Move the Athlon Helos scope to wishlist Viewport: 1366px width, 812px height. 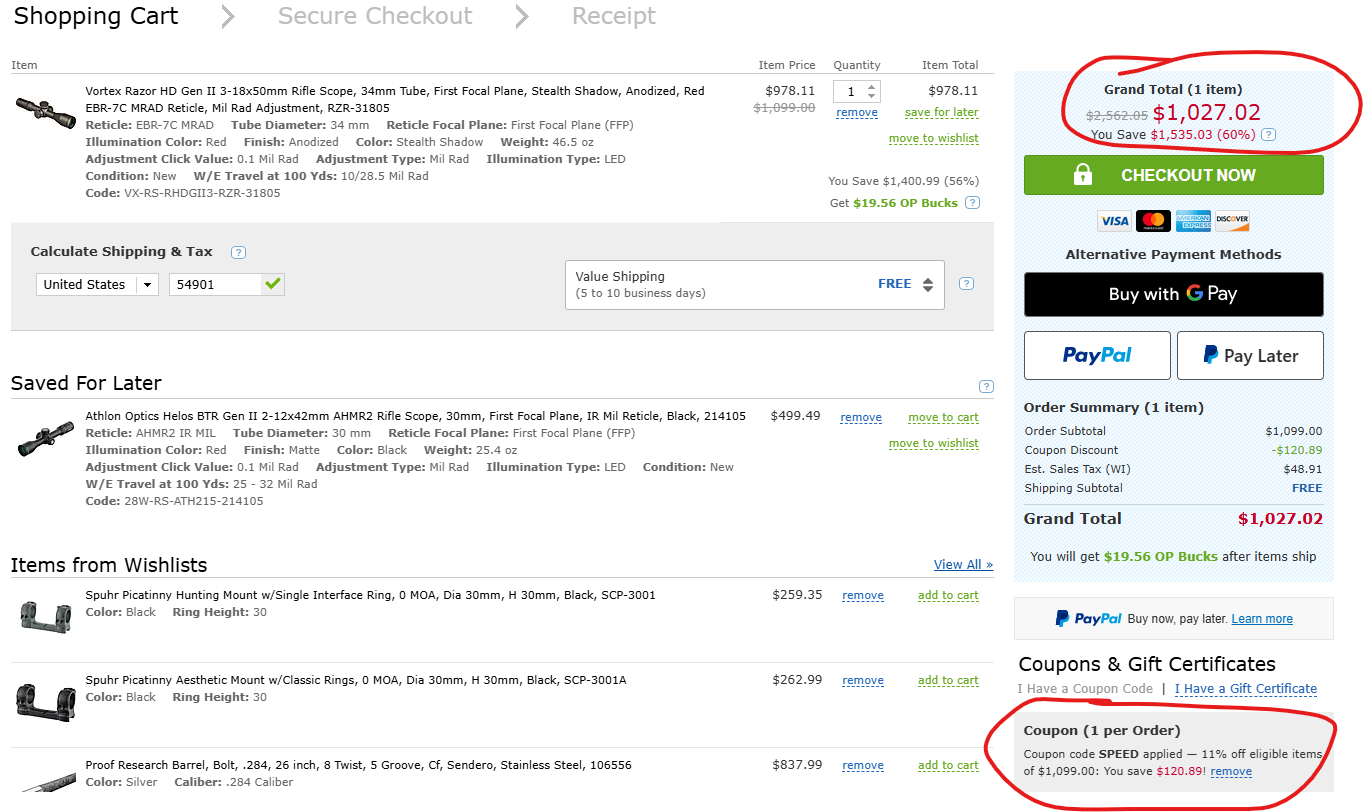tap(934, 443)
